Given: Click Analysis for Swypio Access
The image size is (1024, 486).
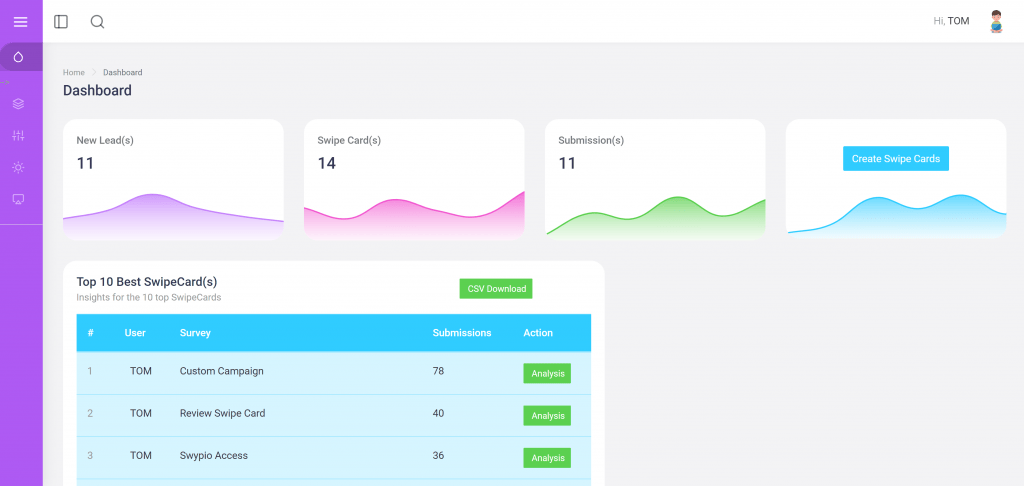Looking at the screenshot, I should [x=547, y=458].
